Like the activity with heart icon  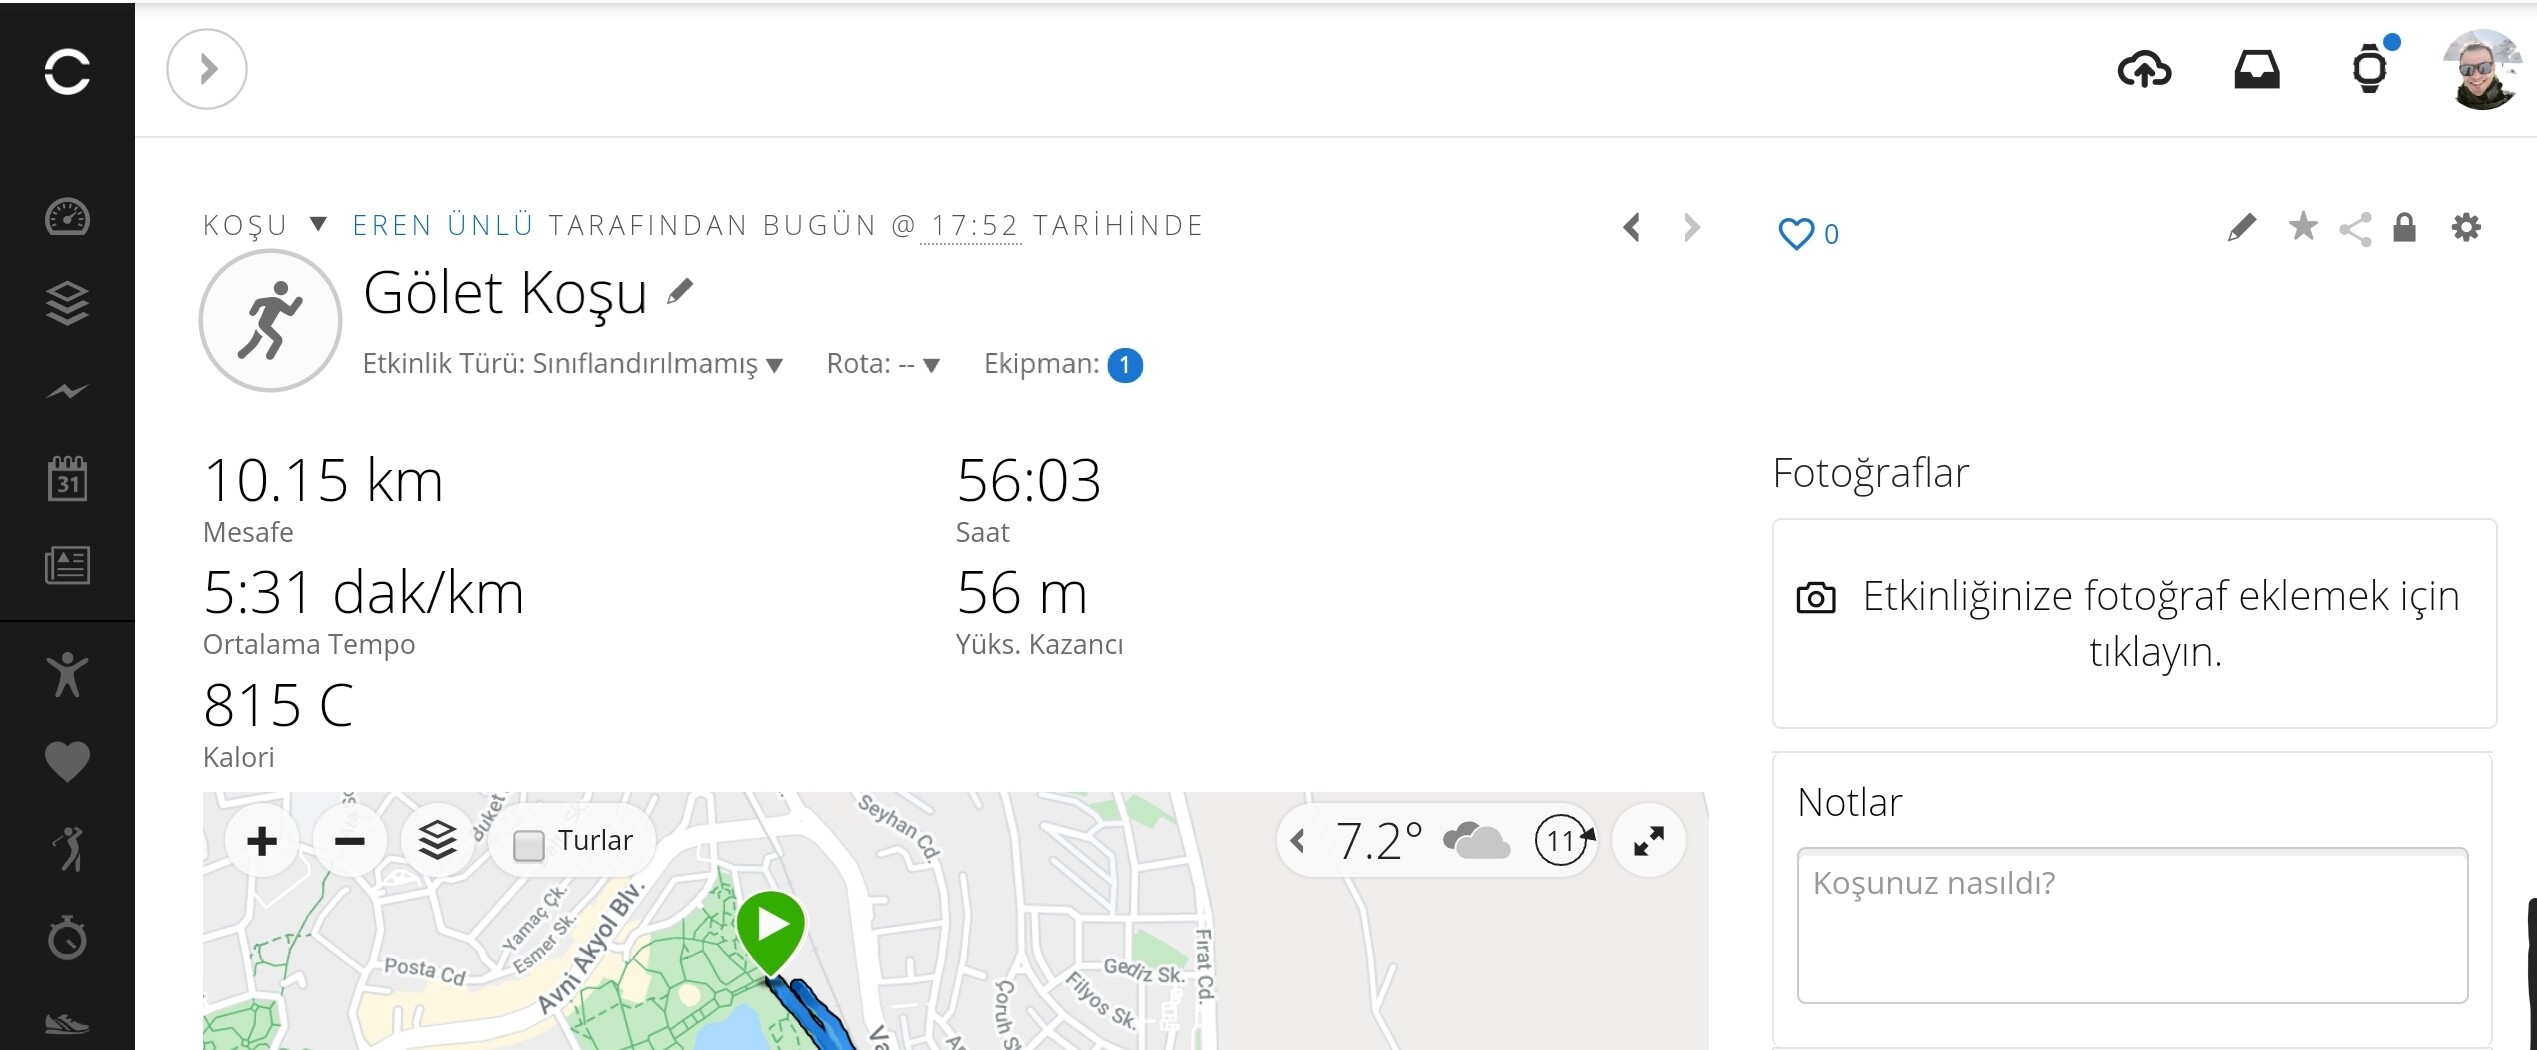pos(1796,234)
